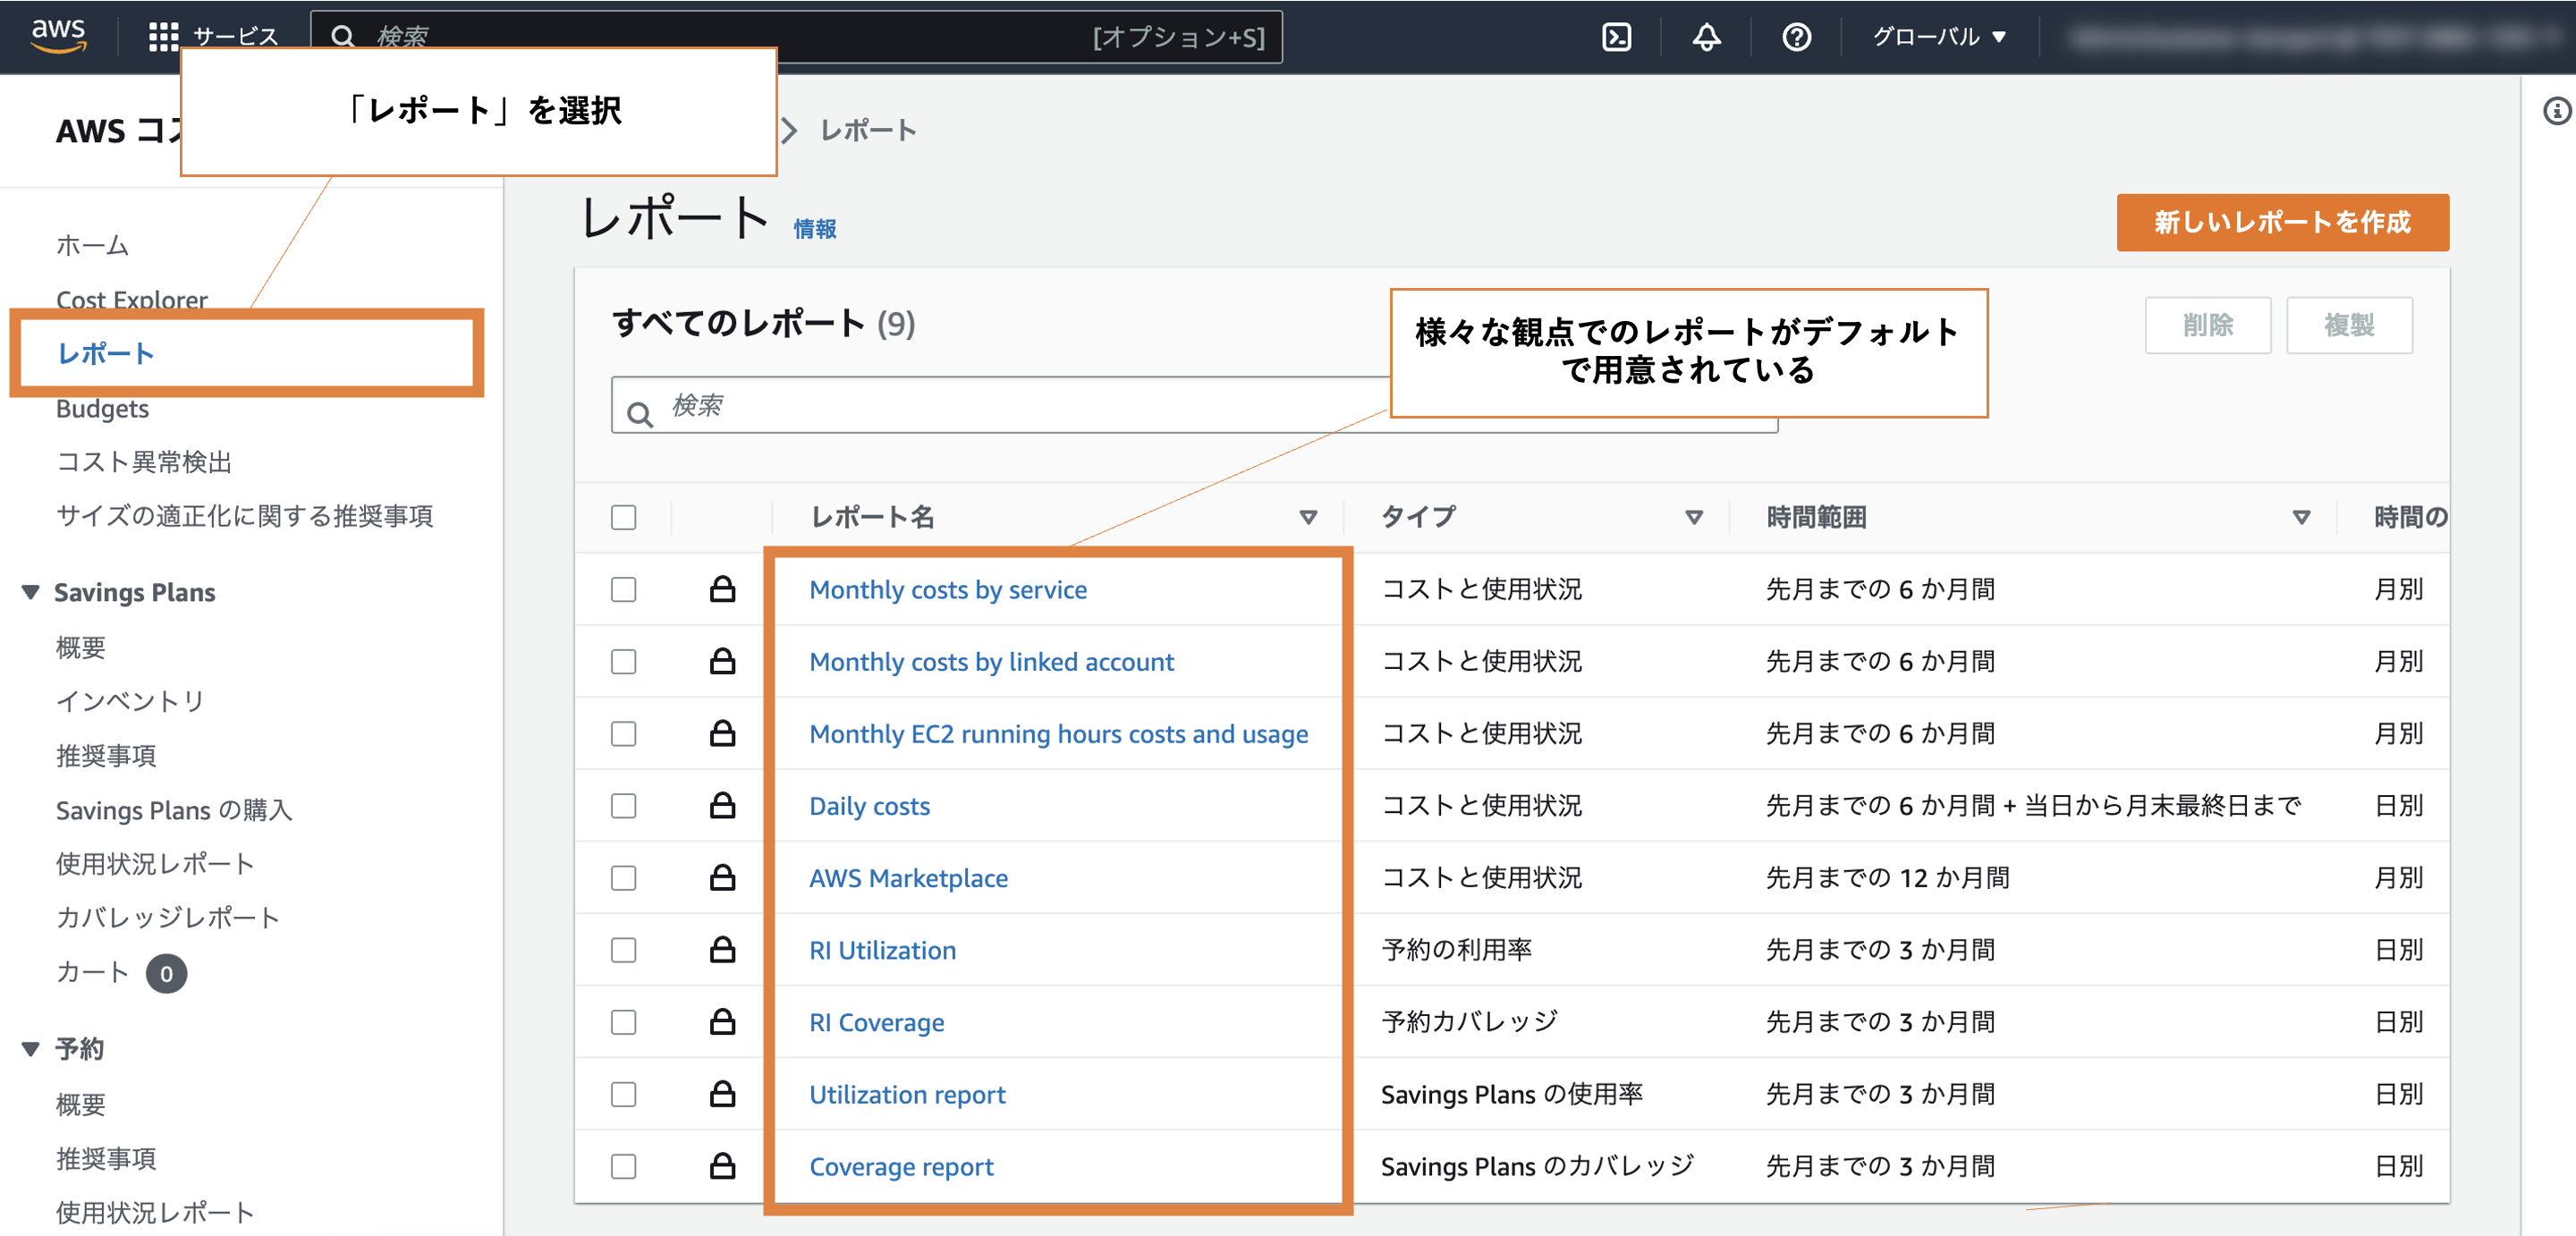Screen dimensions: 2576x1236
Task: Open the グローバル region dropdown
Action: coord(1938,37)
